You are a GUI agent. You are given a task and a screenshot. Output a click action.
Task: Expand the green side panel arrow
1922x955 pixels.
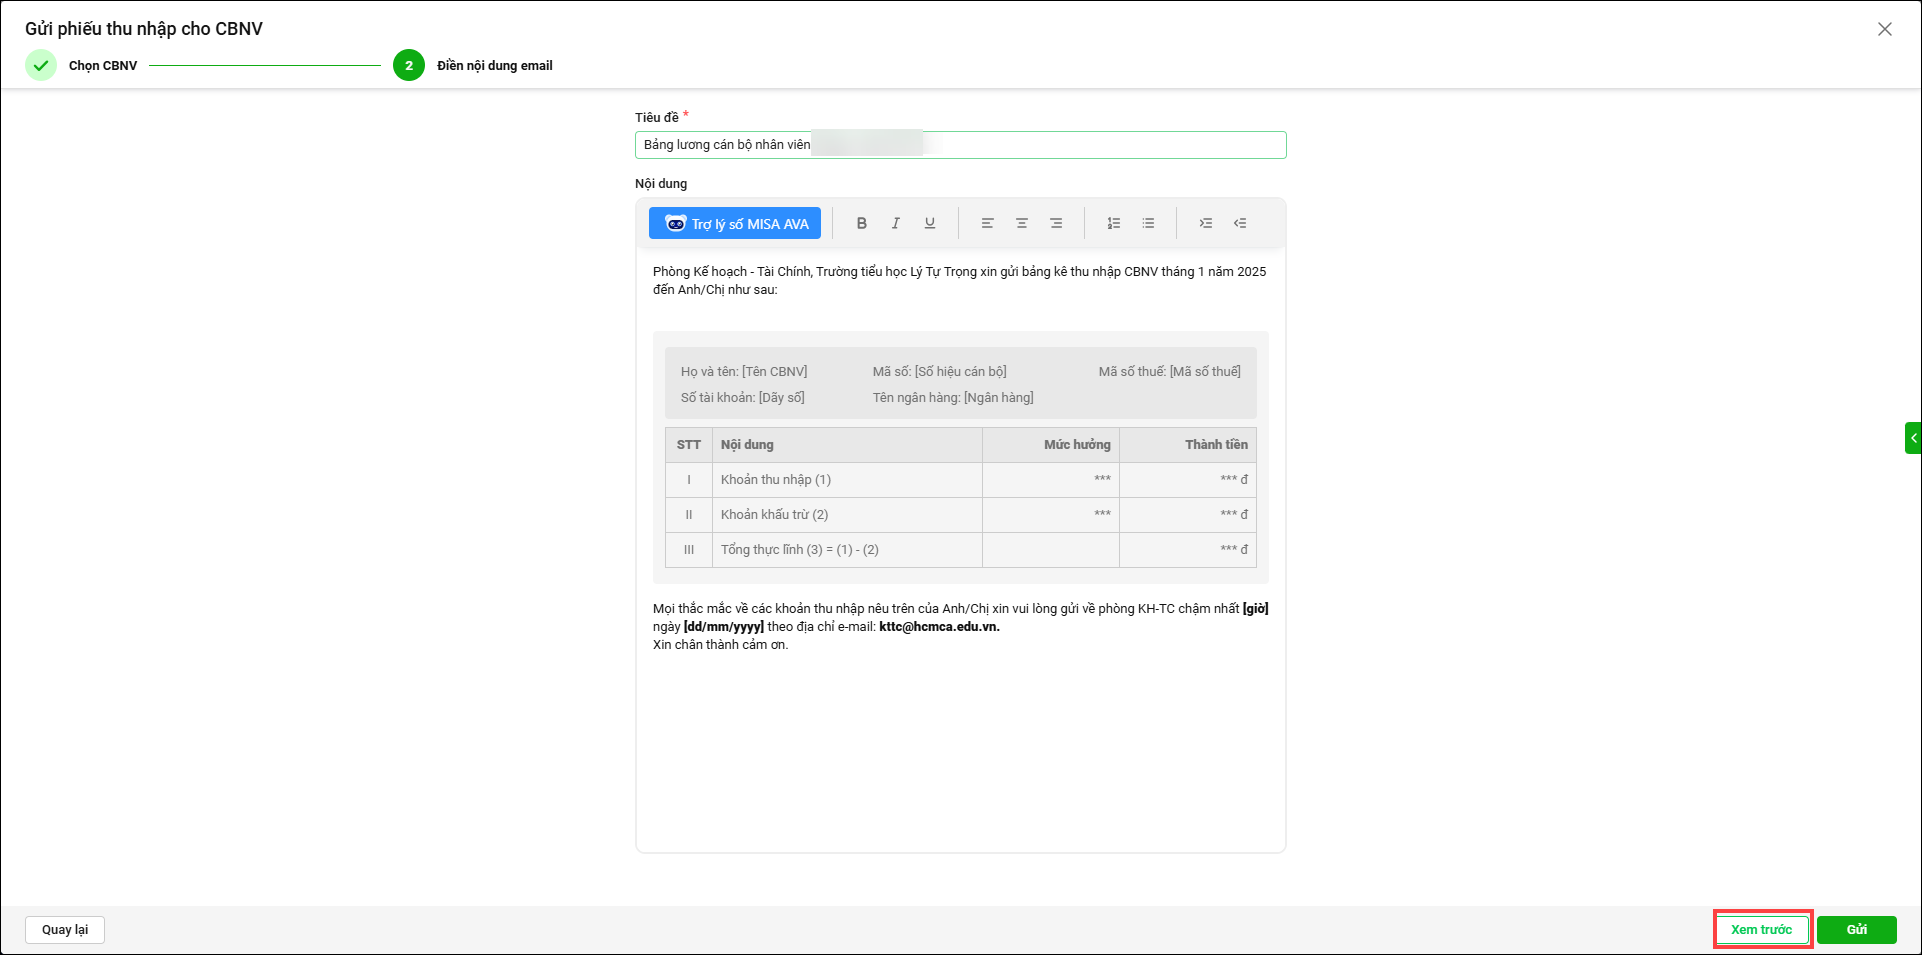tap(1913, 438)
